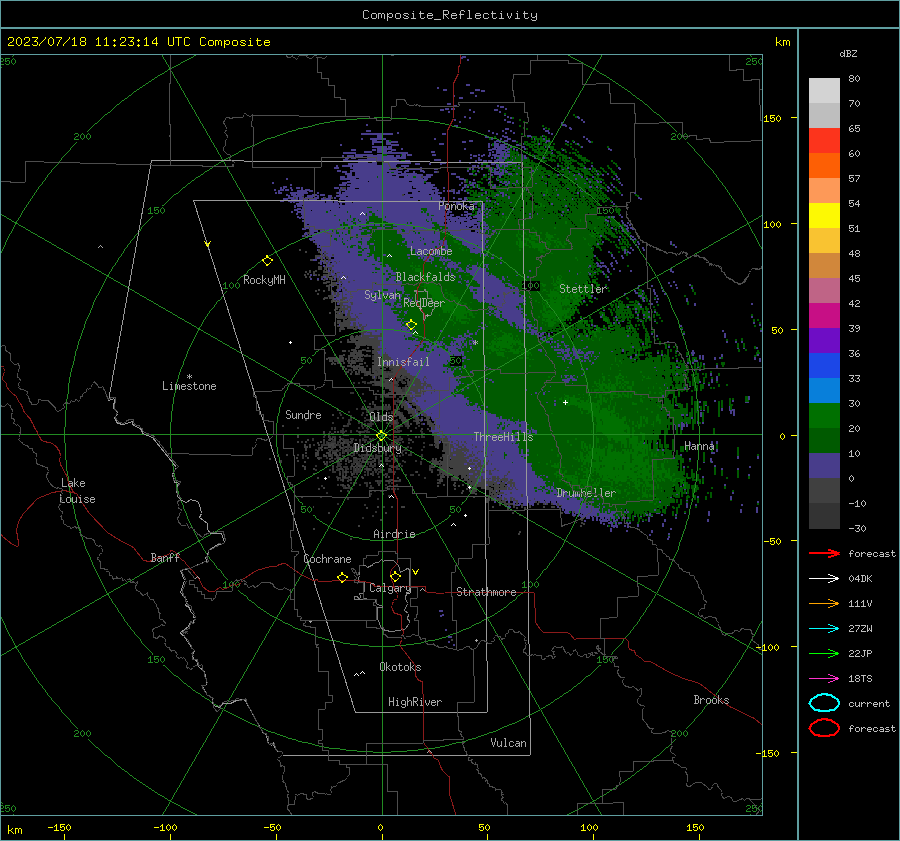Click the Lacombe town label
The height and width of the screenshot is (841, 900).
[x=431, y=251]
